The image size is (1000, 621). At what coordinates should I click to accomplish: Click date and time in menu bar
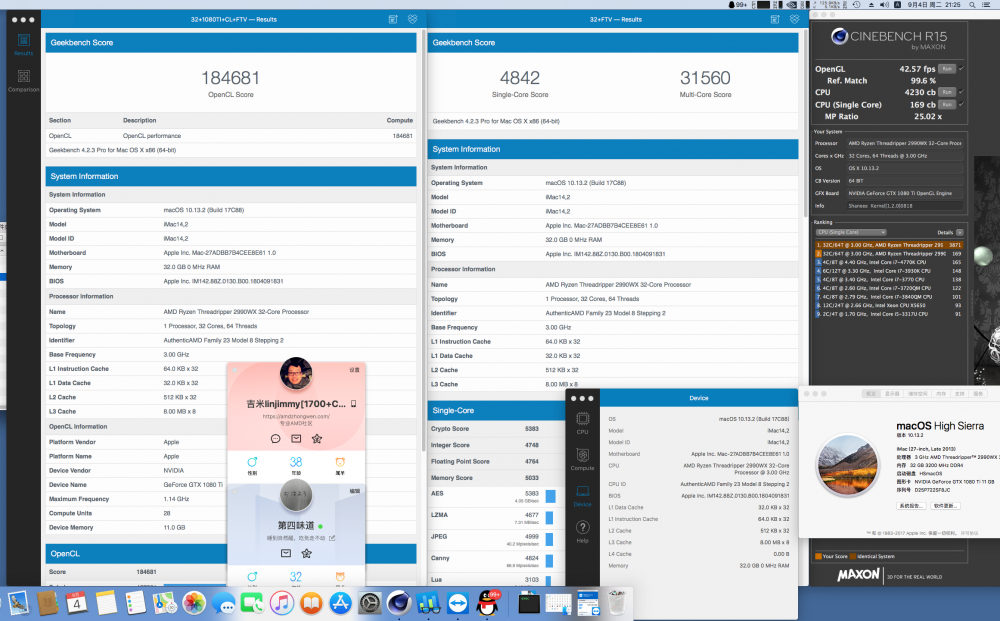click(934, 4)
